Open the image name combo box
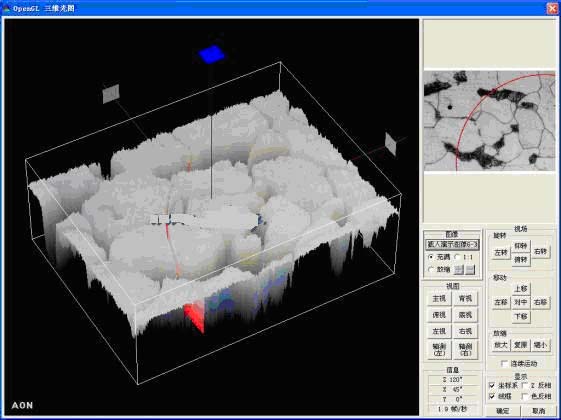The height and width of the screenshot is (420, 561). tap(452, 245)
